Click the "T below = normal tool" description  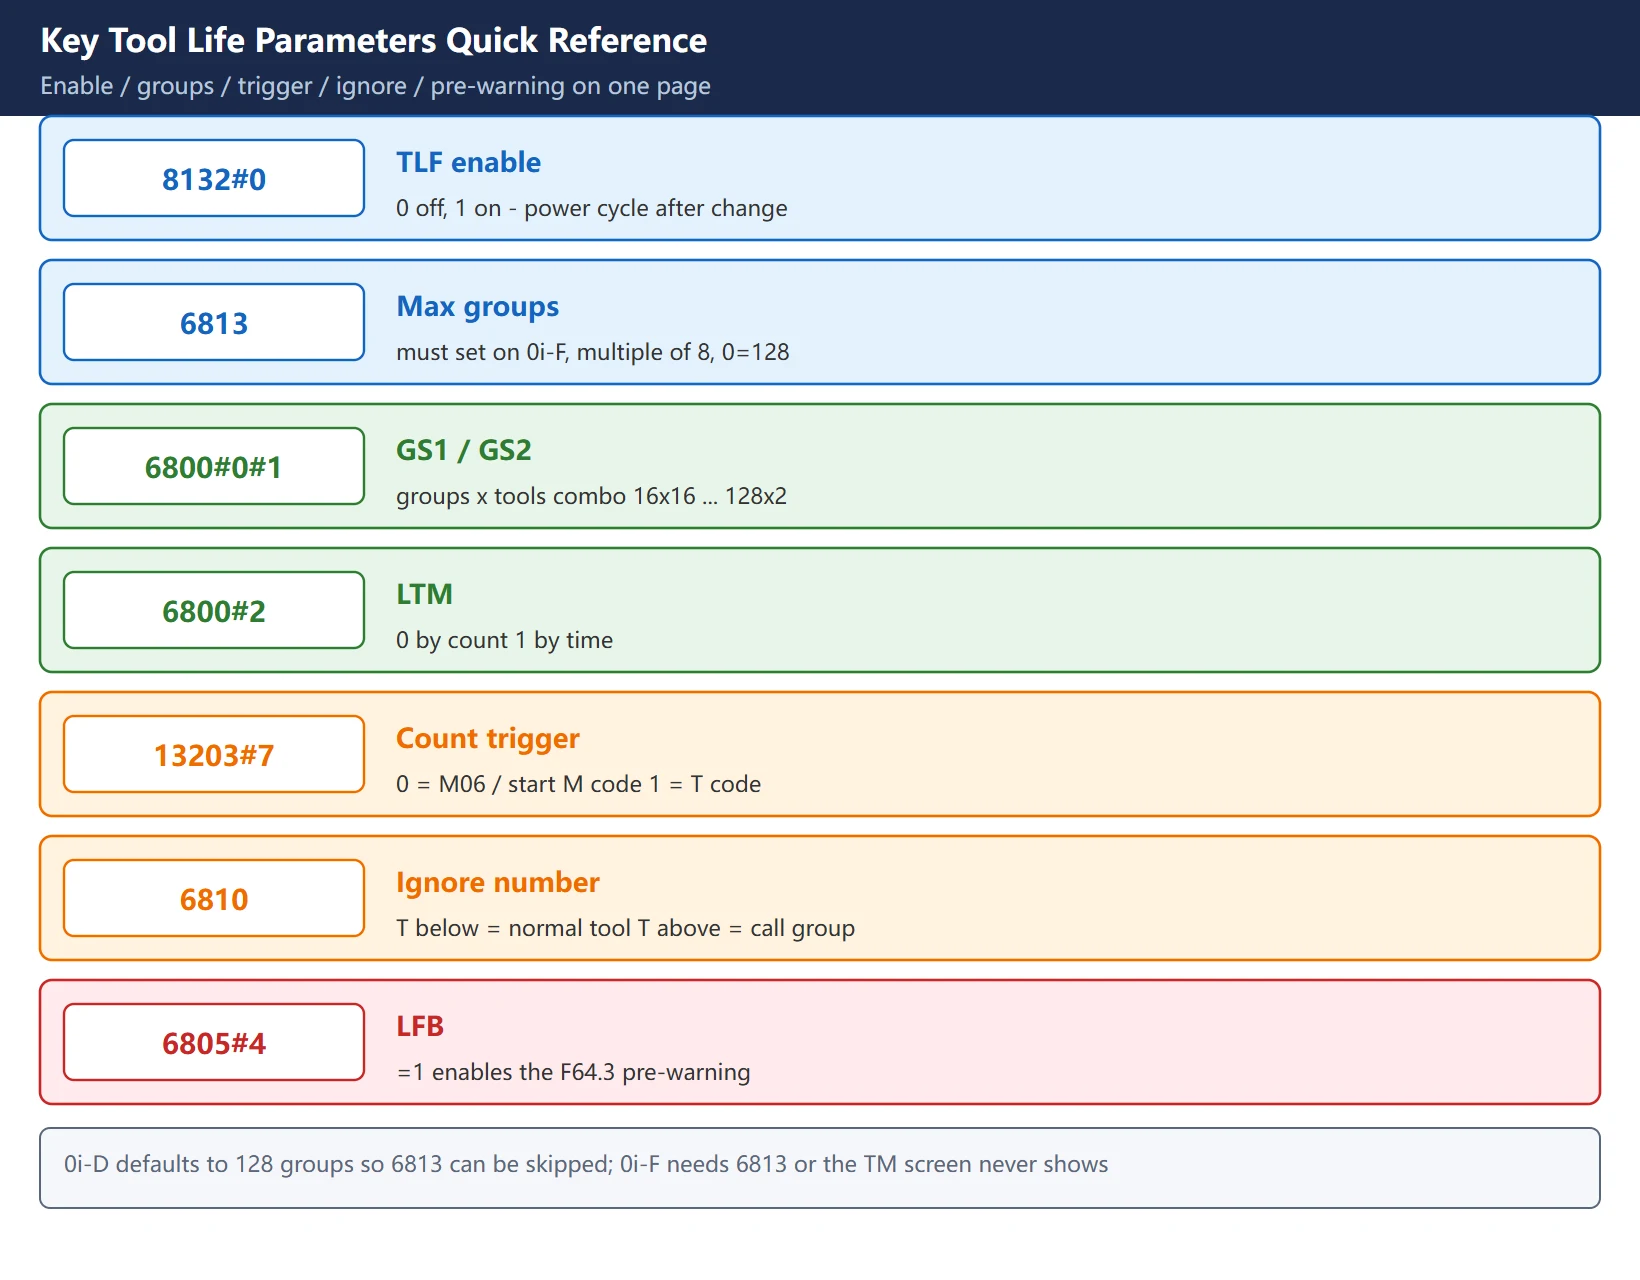click(625, 928)
